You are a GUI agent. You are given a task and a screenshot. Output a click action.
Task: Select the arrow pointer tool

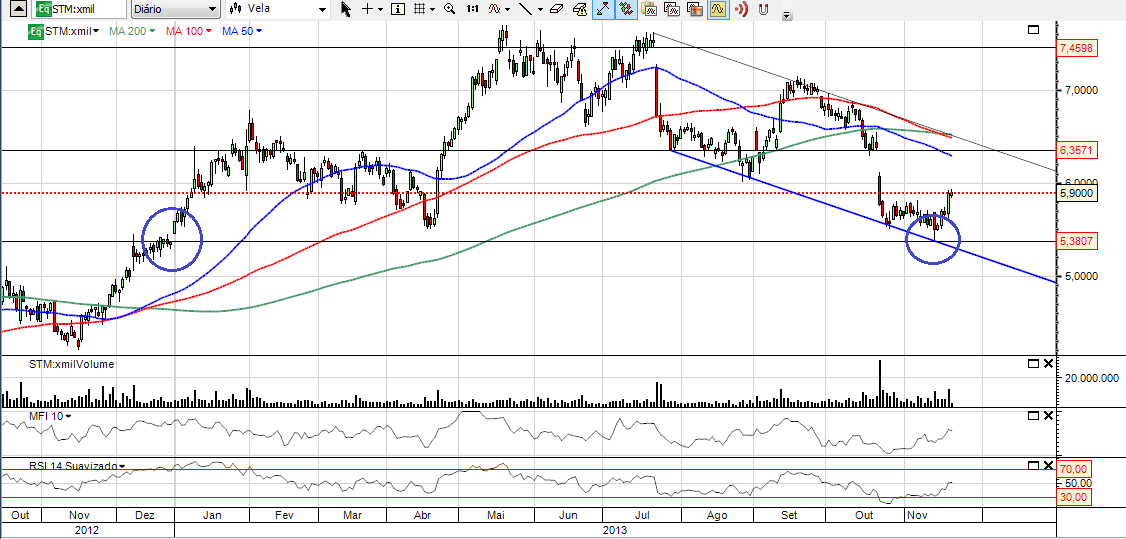346,9
